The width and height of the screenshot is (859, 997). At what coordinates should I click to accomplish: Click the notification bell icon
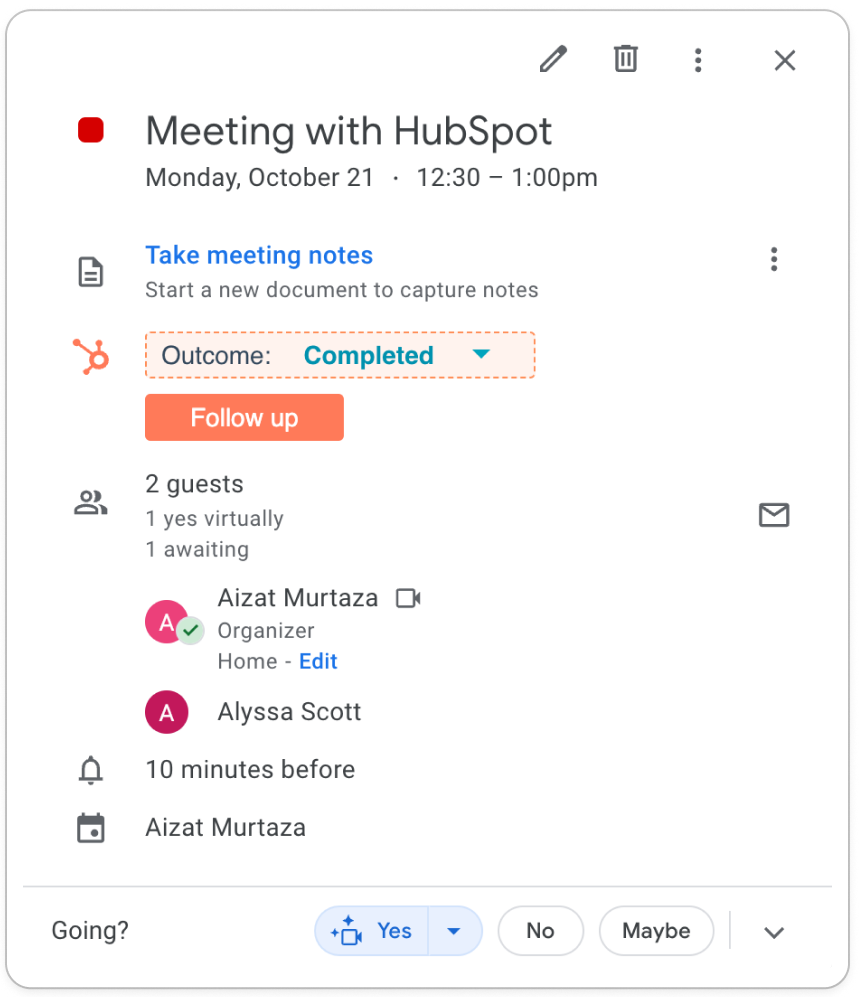(x=91, y=770)
